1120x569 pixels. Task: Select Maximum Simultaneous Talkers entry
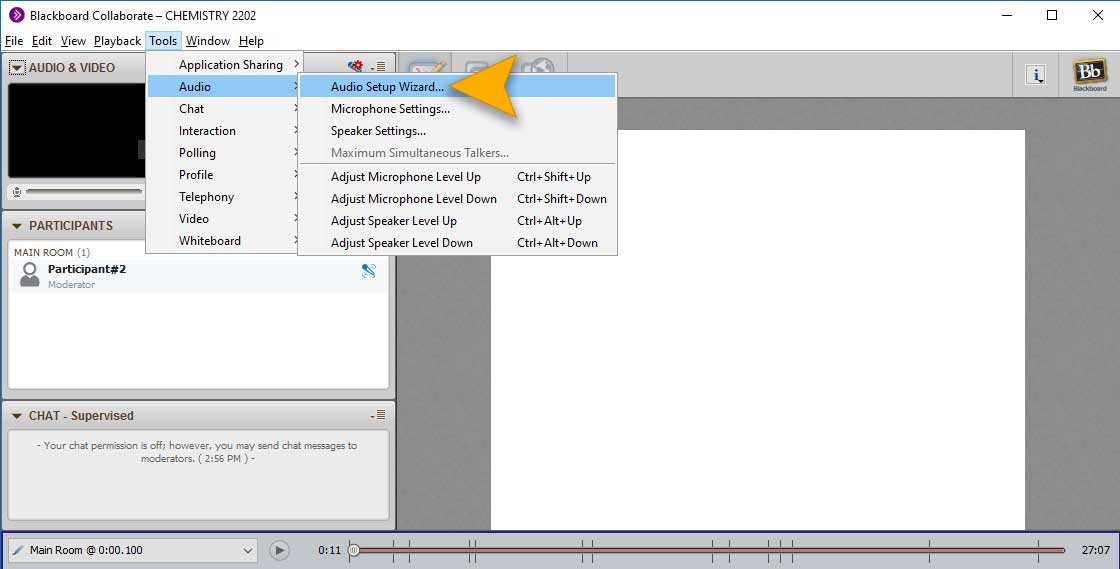457,153
